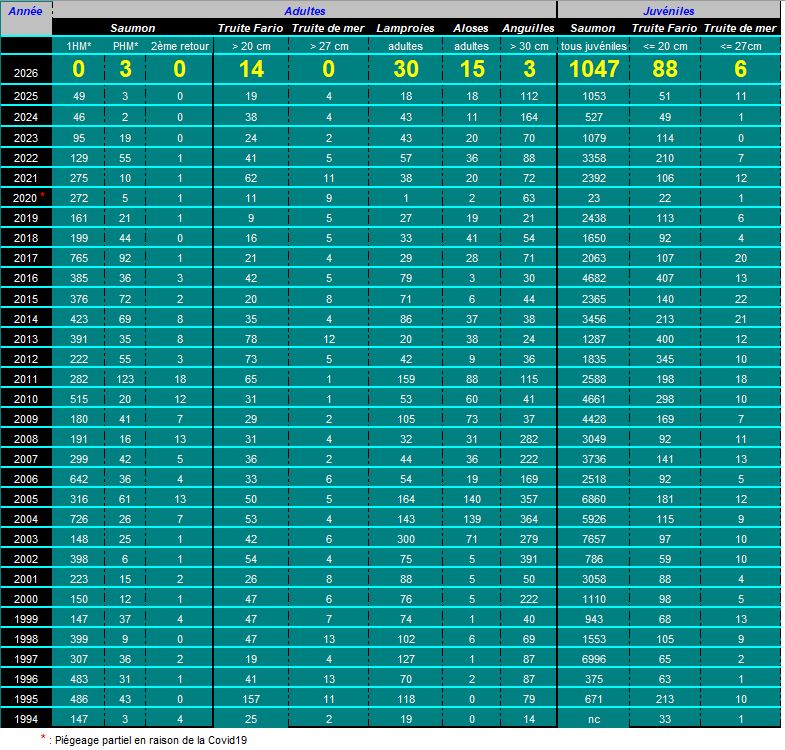785x750 pixels.
Task: Click the PHM* column header
Action: click(125, 46)
